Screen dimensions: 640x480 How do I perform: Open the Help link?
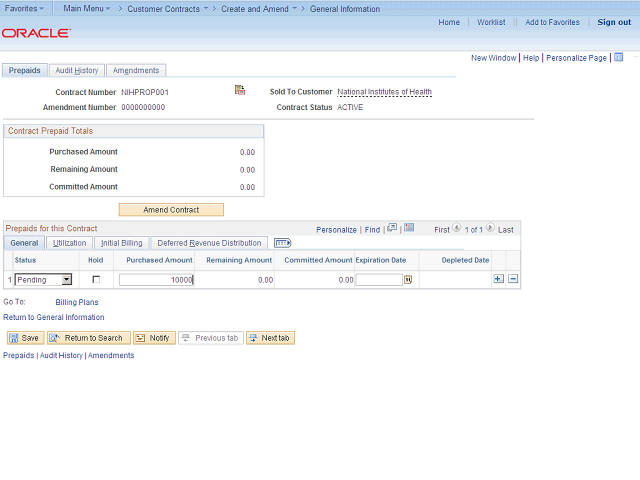tap(531, 58)
